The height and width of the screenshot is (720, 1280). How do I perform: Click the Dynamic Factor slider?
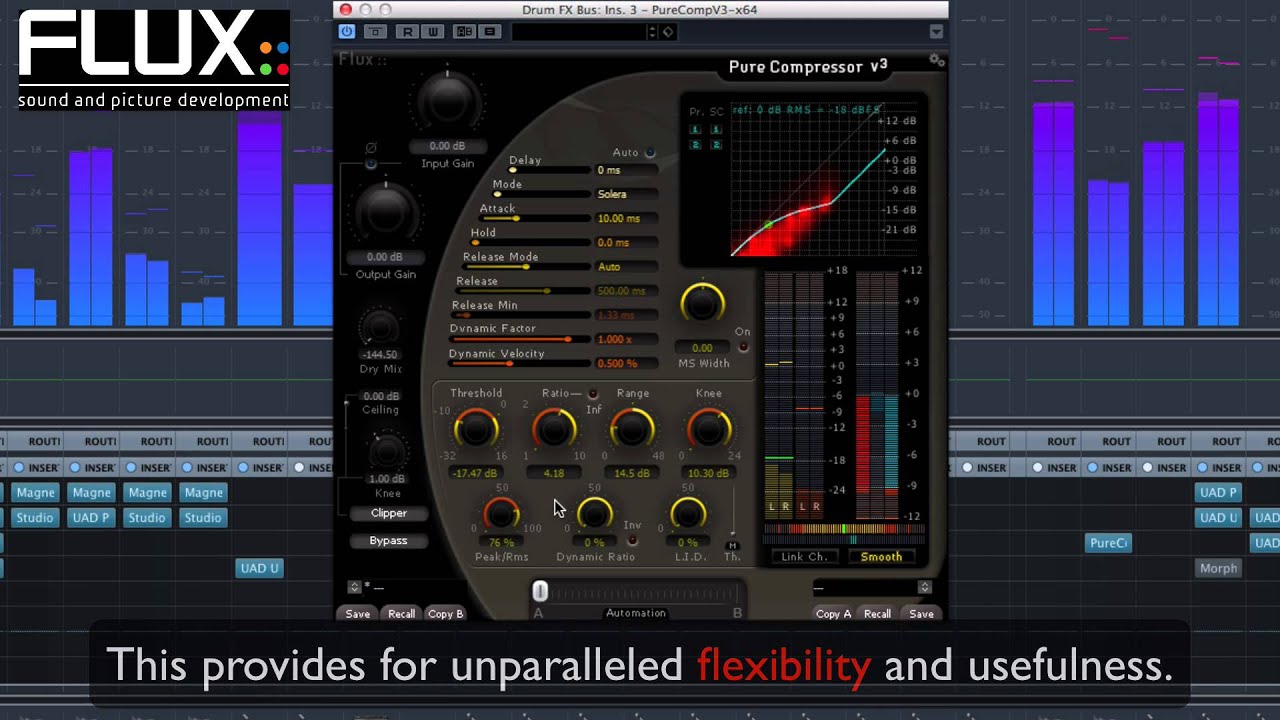(x=520, y=339)
